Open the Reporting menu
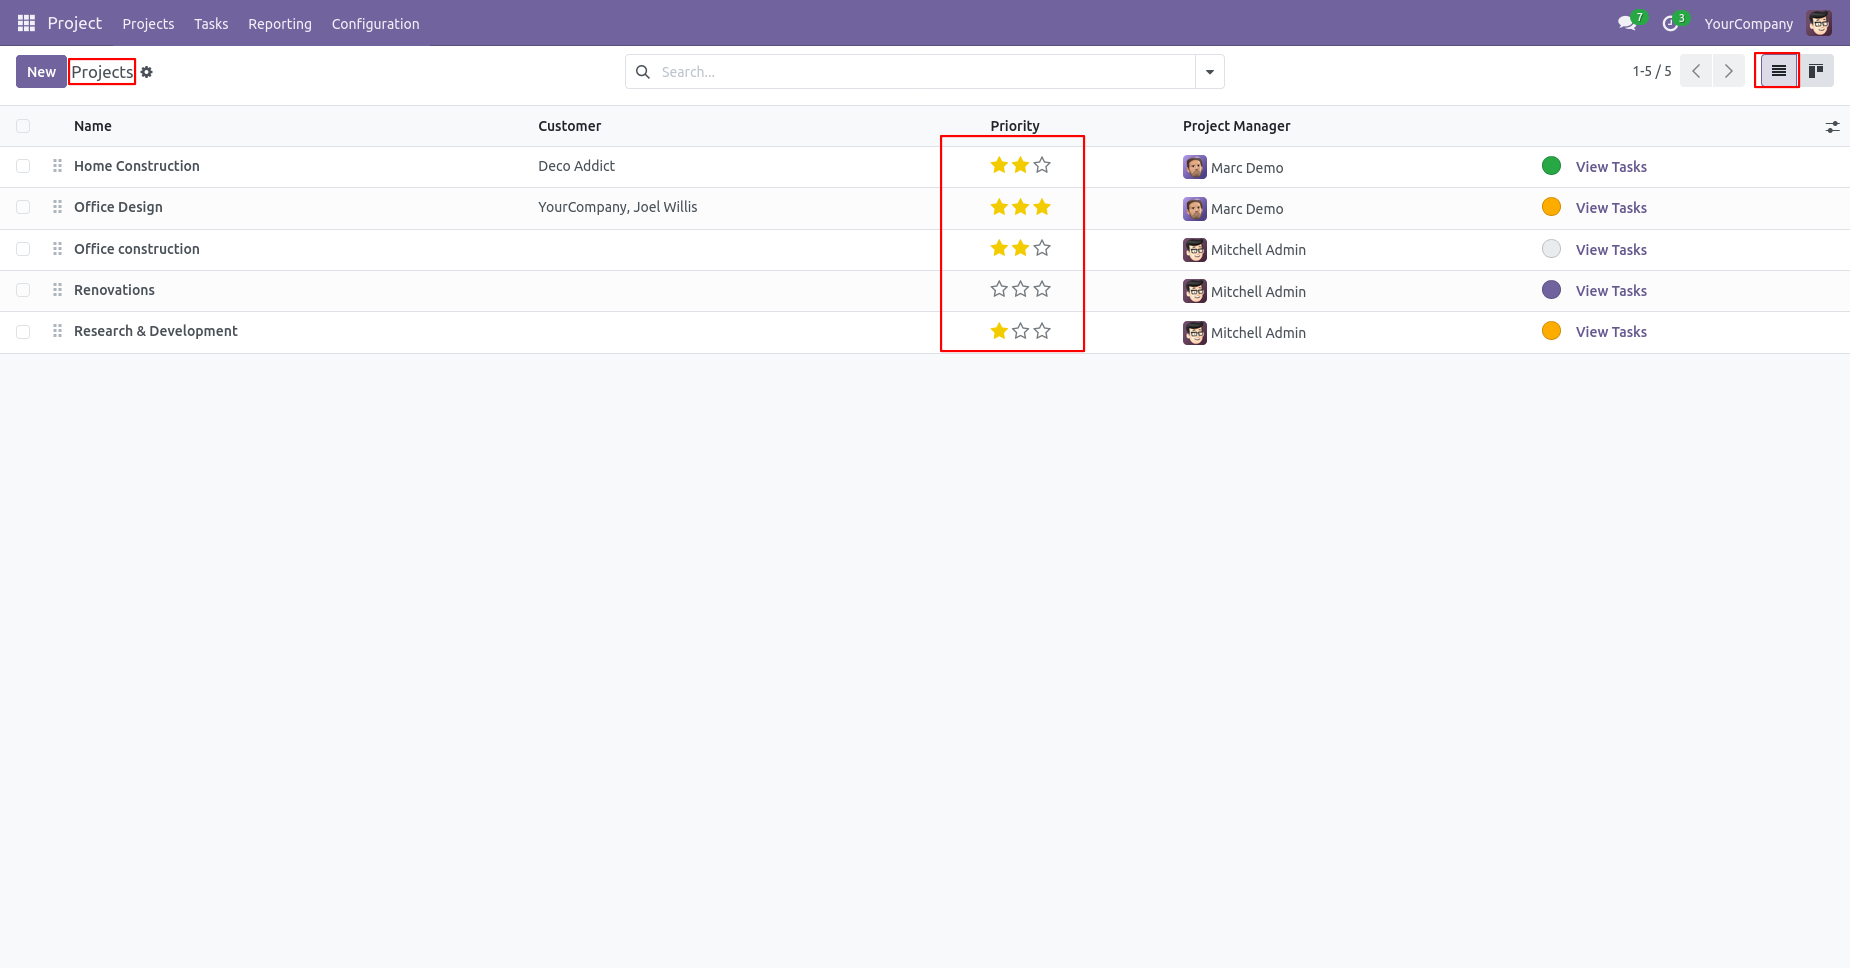1850x968 pixels. pos(280,24)
